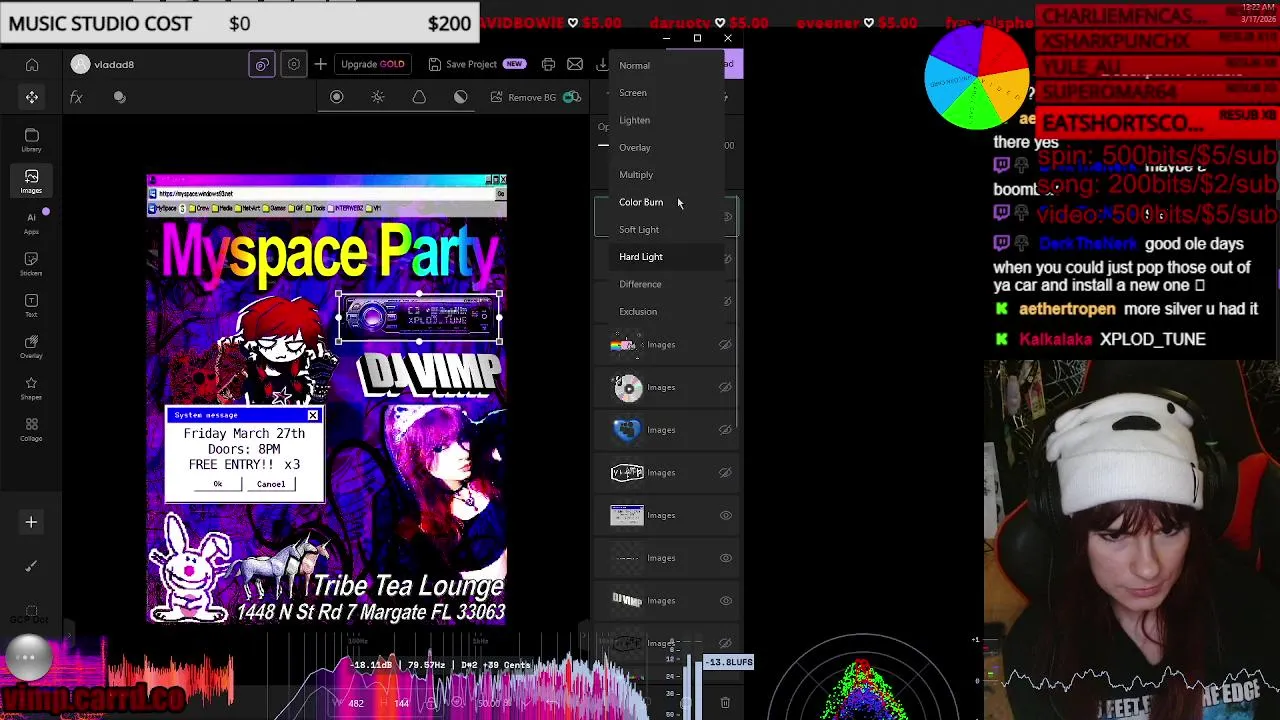Viewport: 1280px width, 720px height.
Task: Open the Collage panel
Action: (32, 429)
